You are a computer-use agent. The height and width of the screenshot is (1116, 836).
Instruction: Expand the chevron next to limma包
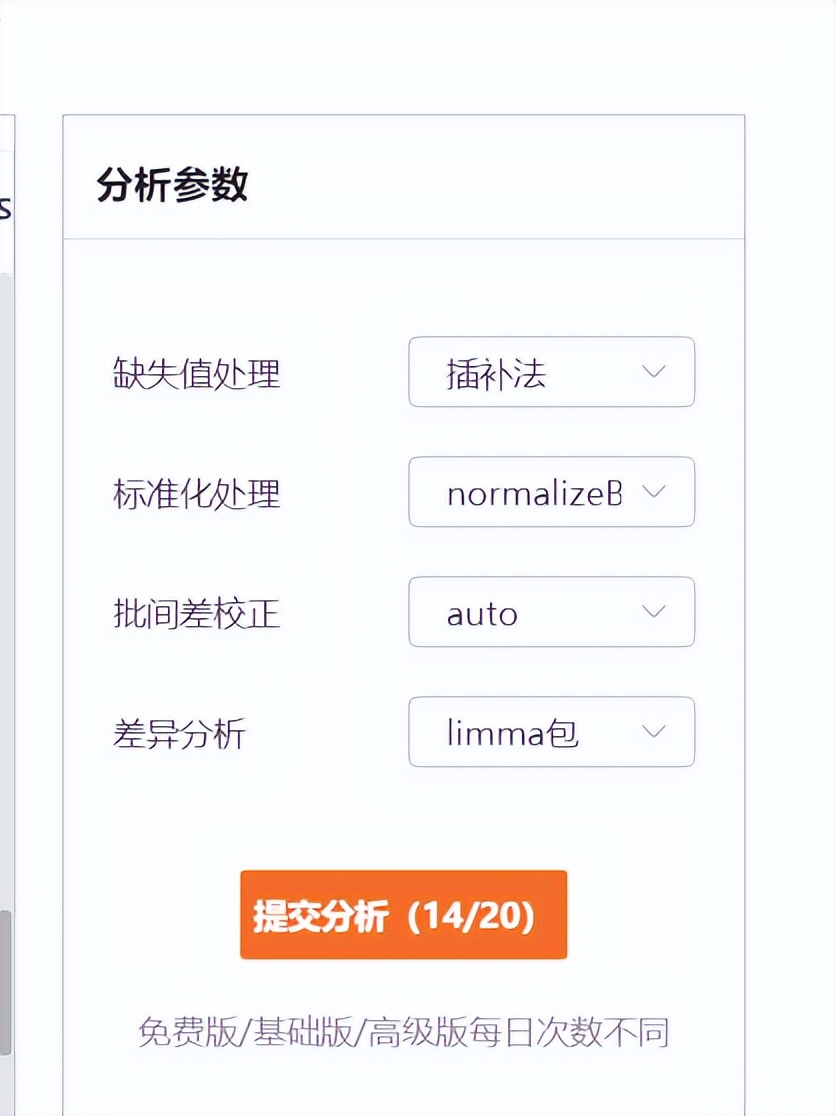coord(654,732)
